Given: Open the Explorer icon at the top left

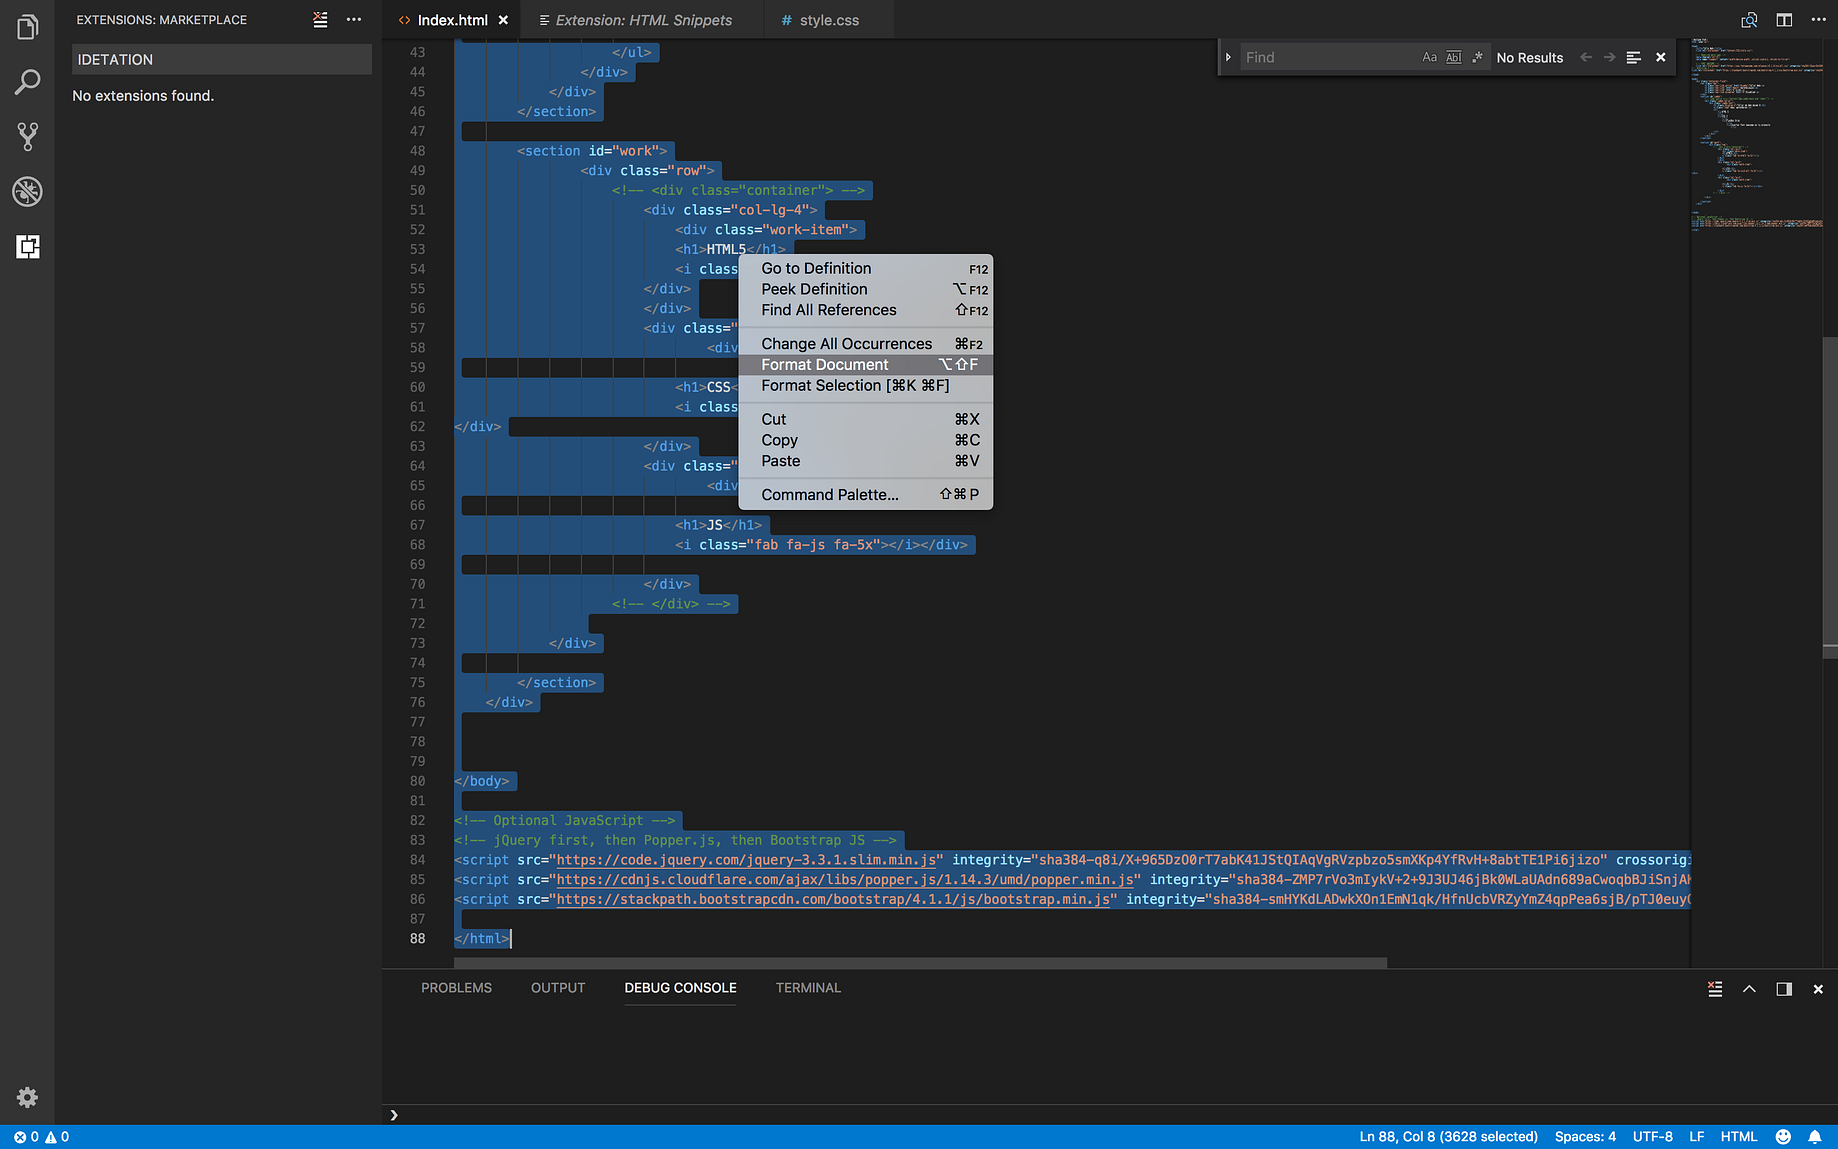Looking at the screenshot, I should [x=27, y=27].
